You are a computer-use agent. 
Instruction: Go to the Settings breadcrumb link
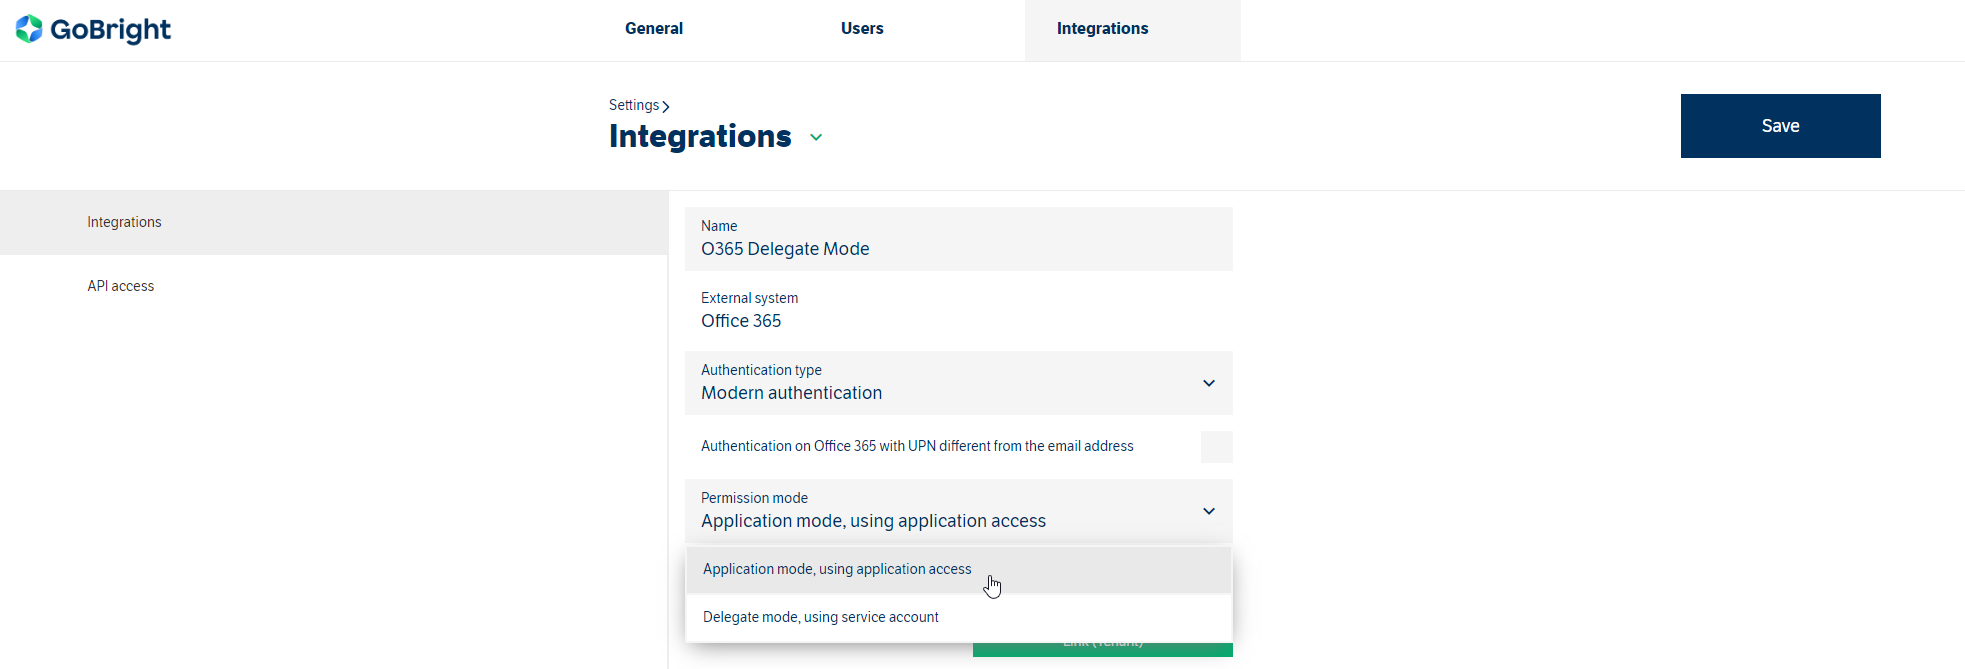tap(633, 105)
